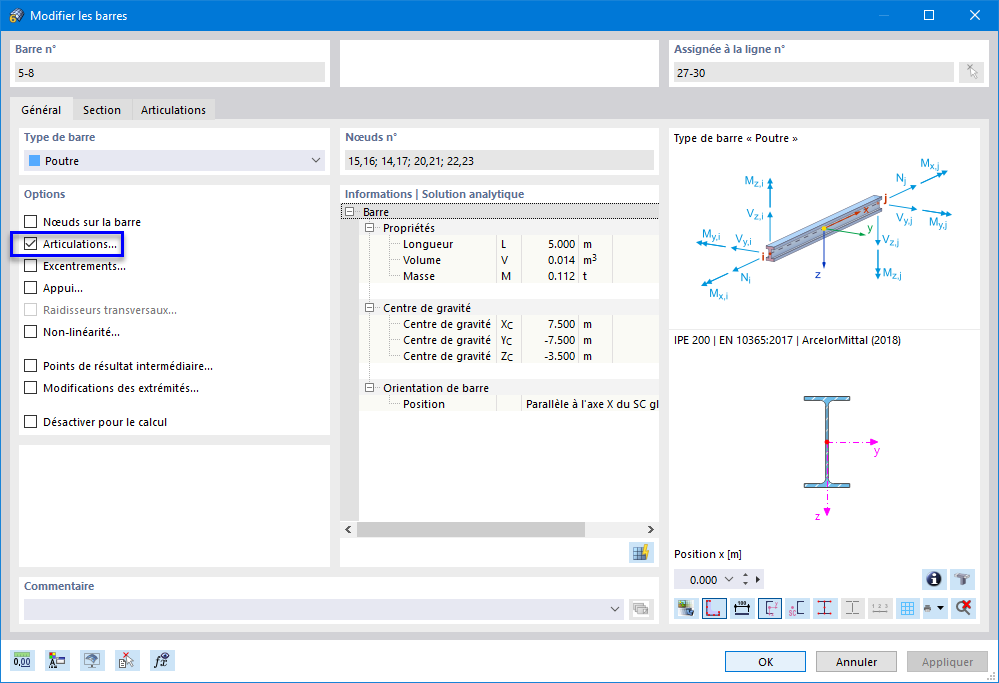Click the Position x play arrow
Image resolution: width=999 pixels, height=683 pixels.
coord(758,579)
